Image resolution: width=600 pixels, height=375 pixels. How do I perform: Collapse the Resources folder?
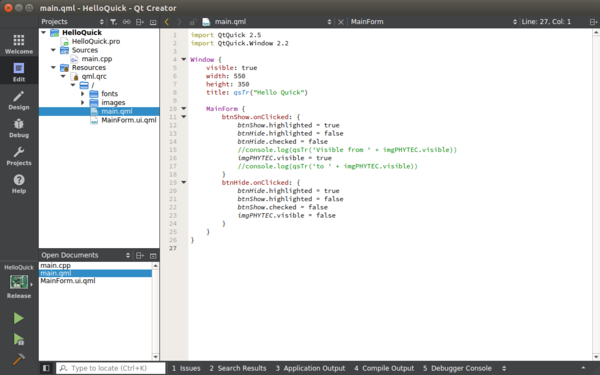point(53,68)
